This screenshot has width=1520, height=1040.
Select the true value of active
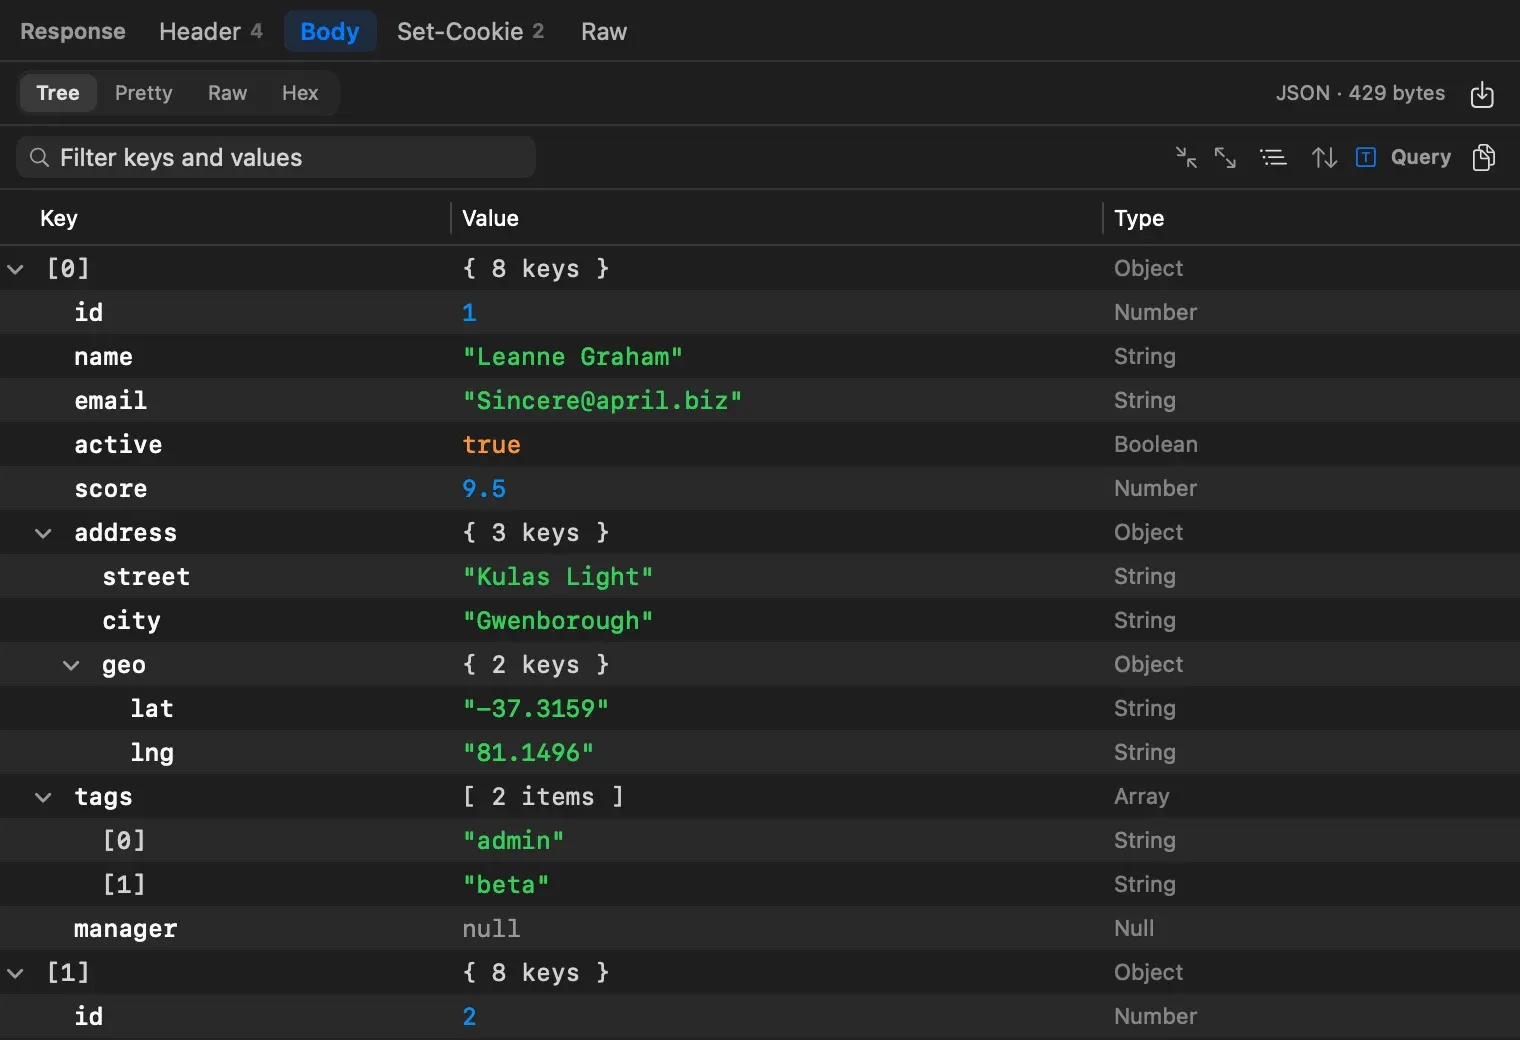(x=491, y=445)
